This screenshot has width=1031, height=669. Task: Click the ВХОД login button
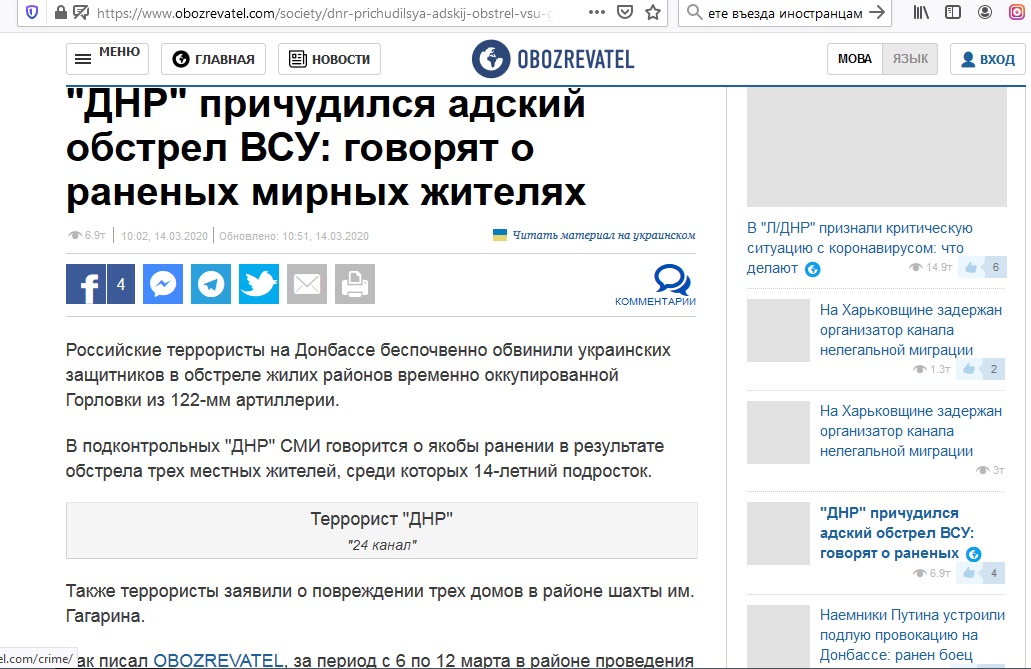pos(988,59)
